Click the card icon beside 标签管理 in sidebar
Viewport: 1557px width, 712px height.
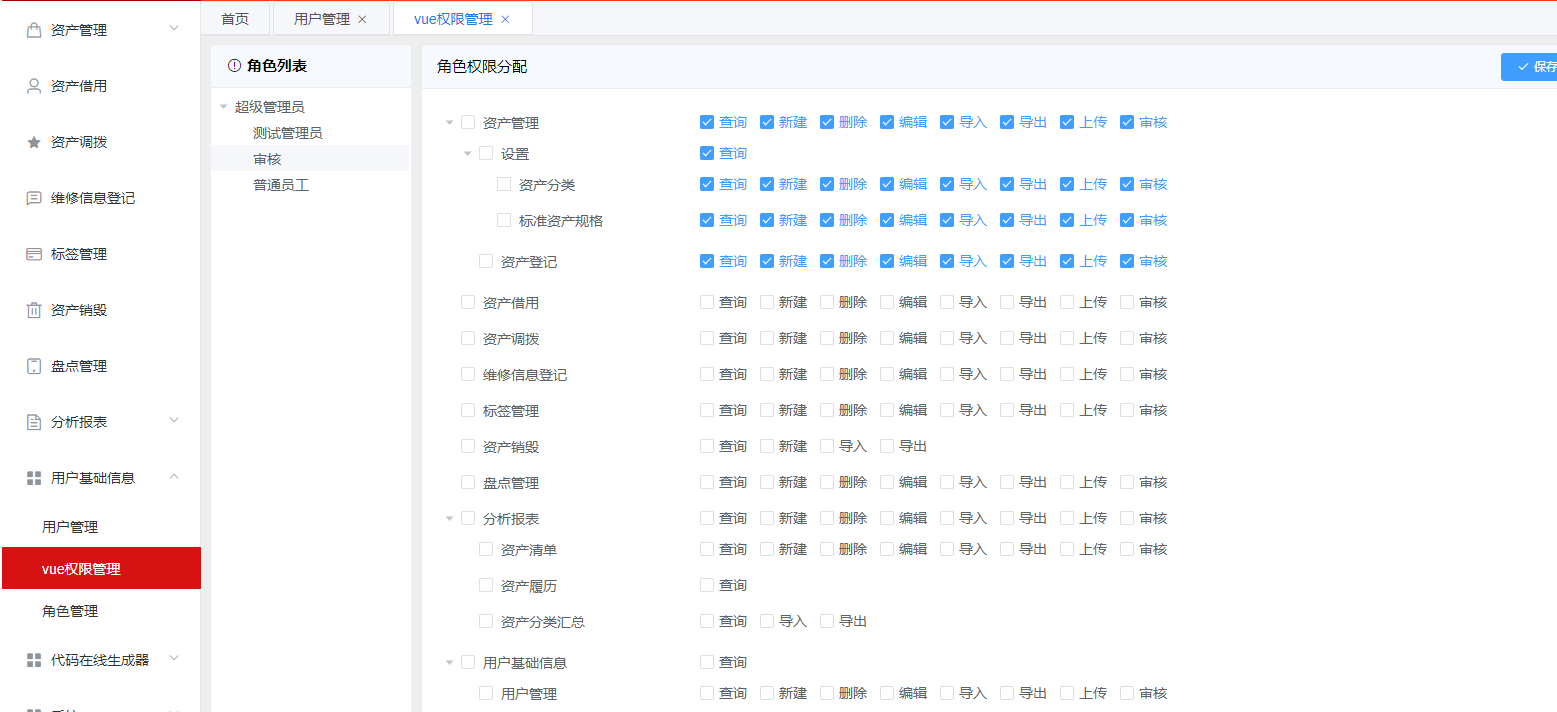point(34,254)
